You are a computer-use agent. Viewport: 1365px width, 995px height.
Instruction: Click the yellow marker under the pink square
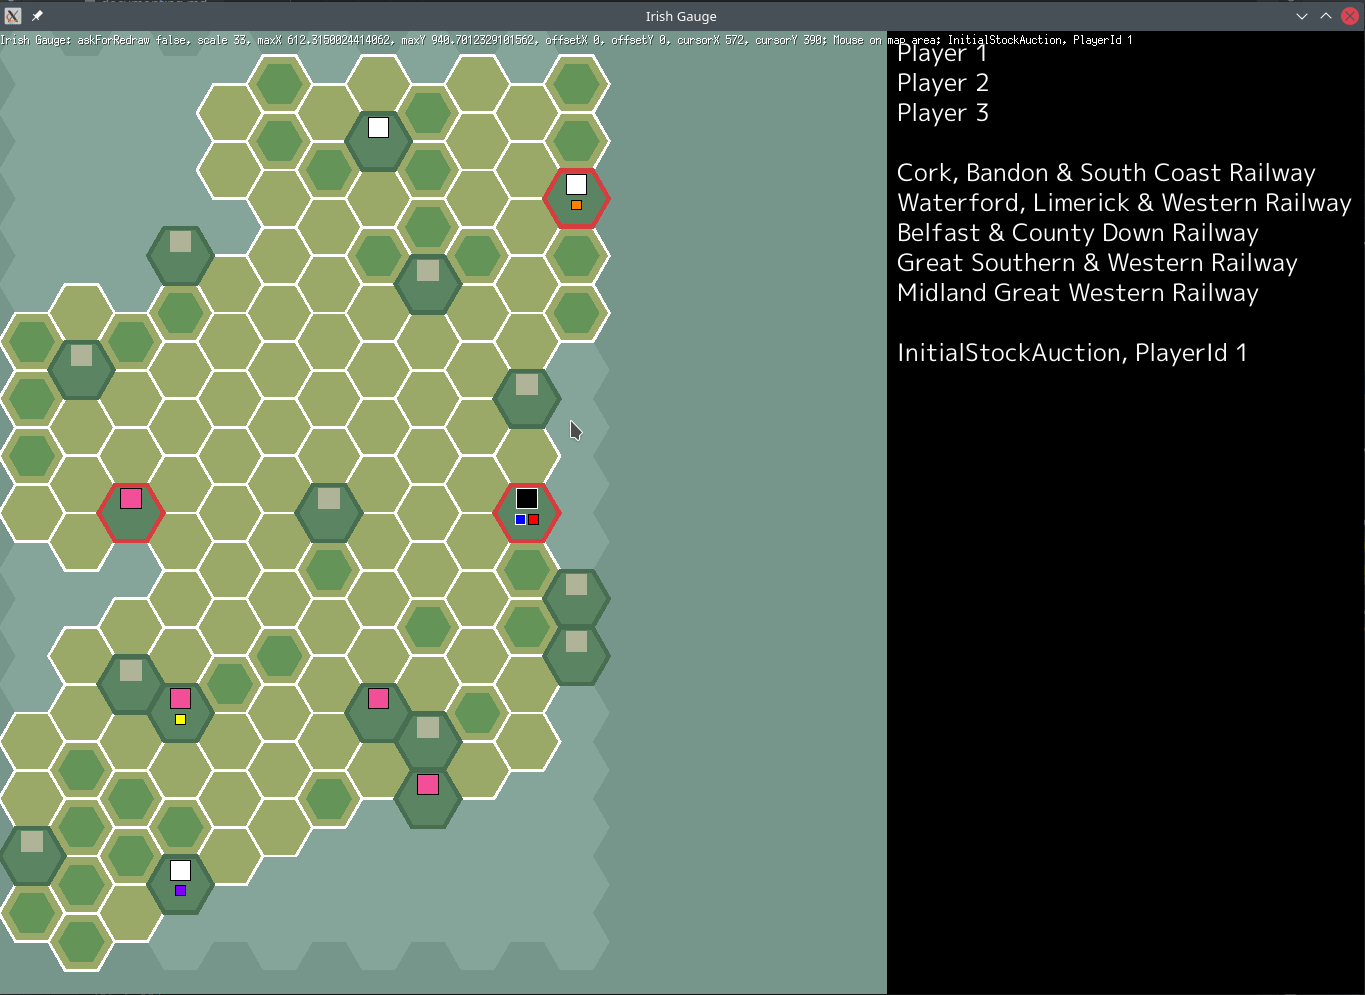click(x=180, y=719)
